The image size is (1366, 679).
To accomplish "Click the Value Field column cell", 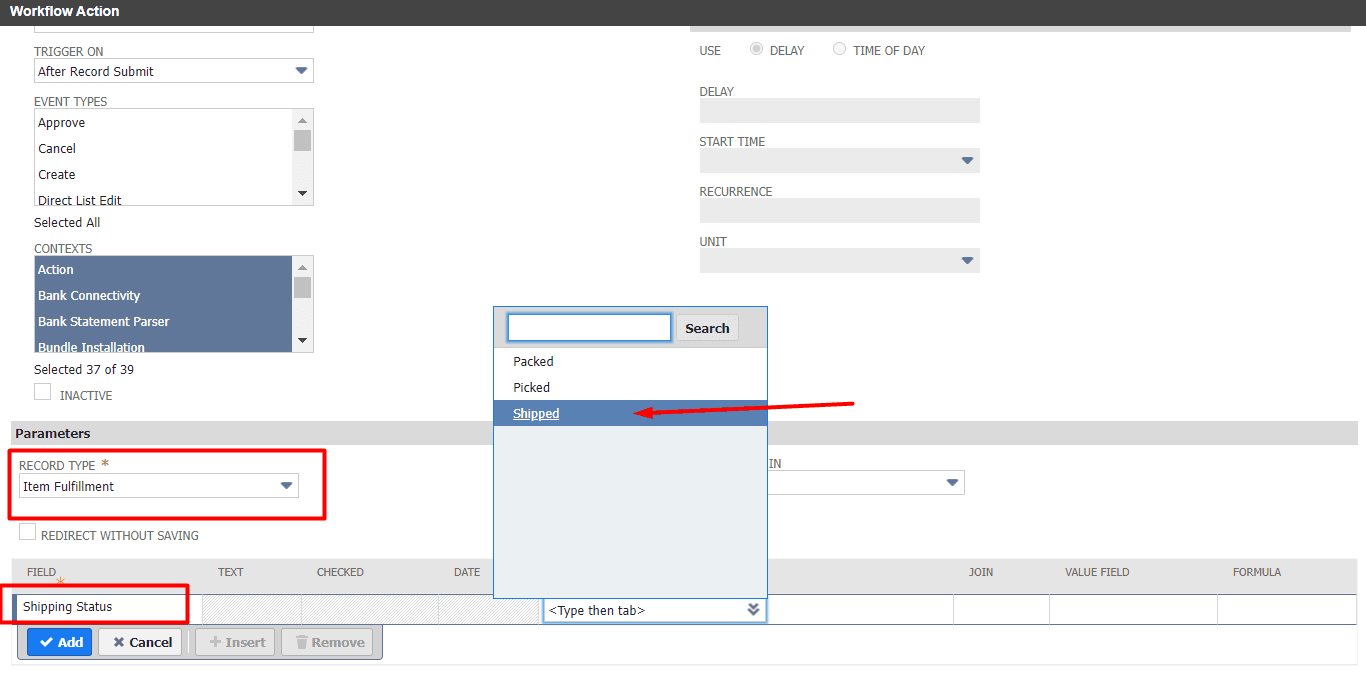I will (1133, 609).
